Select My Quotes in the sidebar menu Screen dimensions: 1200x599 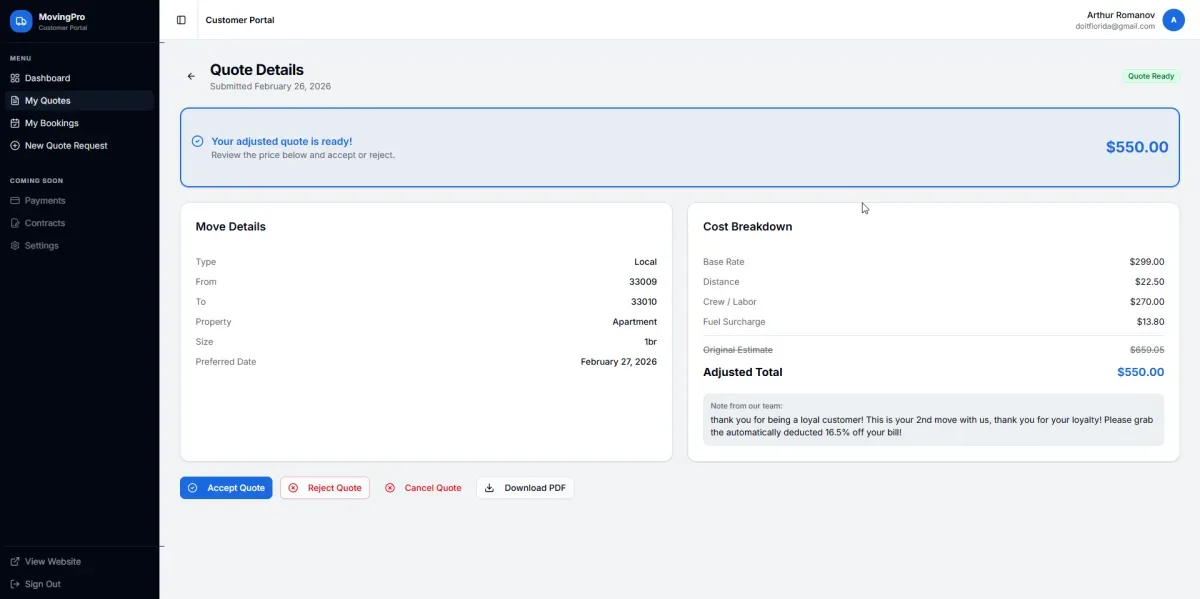coord(46,100)
